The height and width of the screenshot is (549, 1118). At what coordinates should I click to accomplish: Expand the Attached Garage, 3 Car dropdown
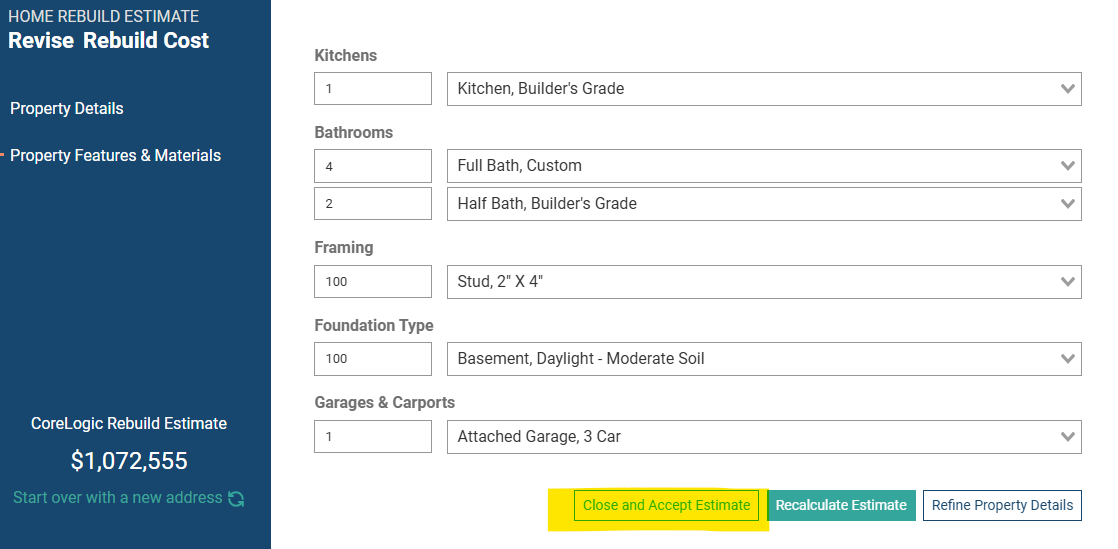[x=764, y=436]
